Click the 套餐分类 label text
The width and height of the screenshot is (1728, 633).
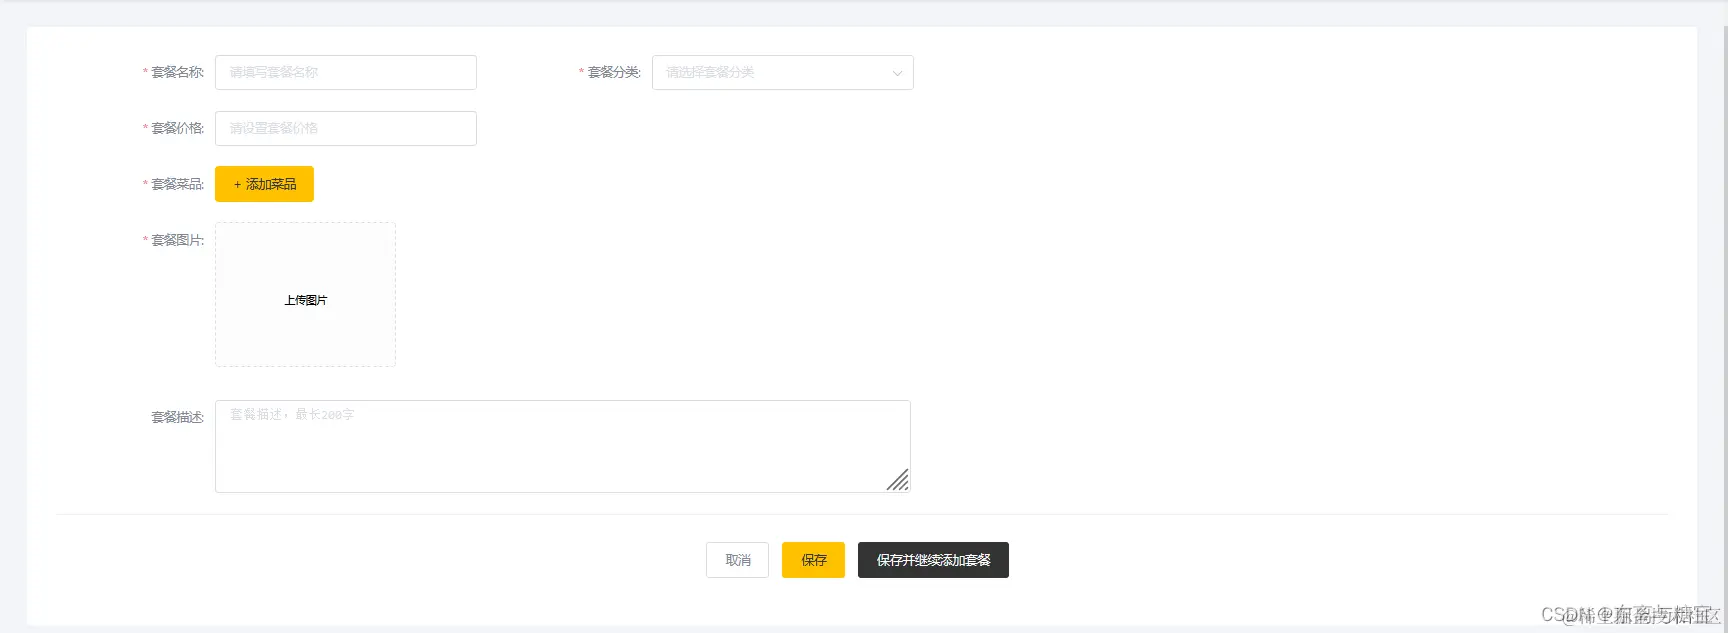pyautogui.click(x=613, y=72)
